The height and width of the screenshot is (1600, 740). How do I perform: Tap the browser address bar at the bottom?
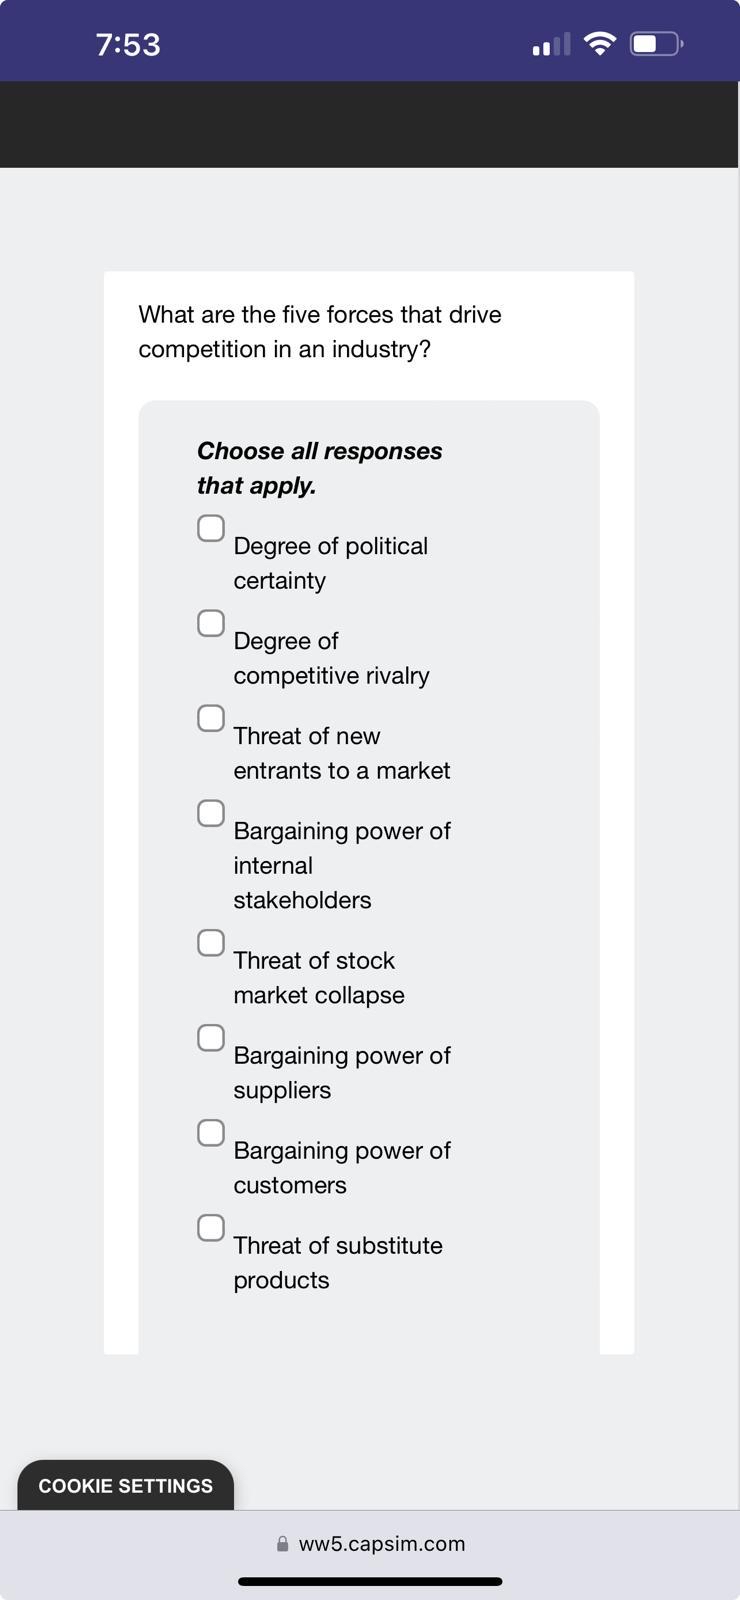coord(370,1543)
